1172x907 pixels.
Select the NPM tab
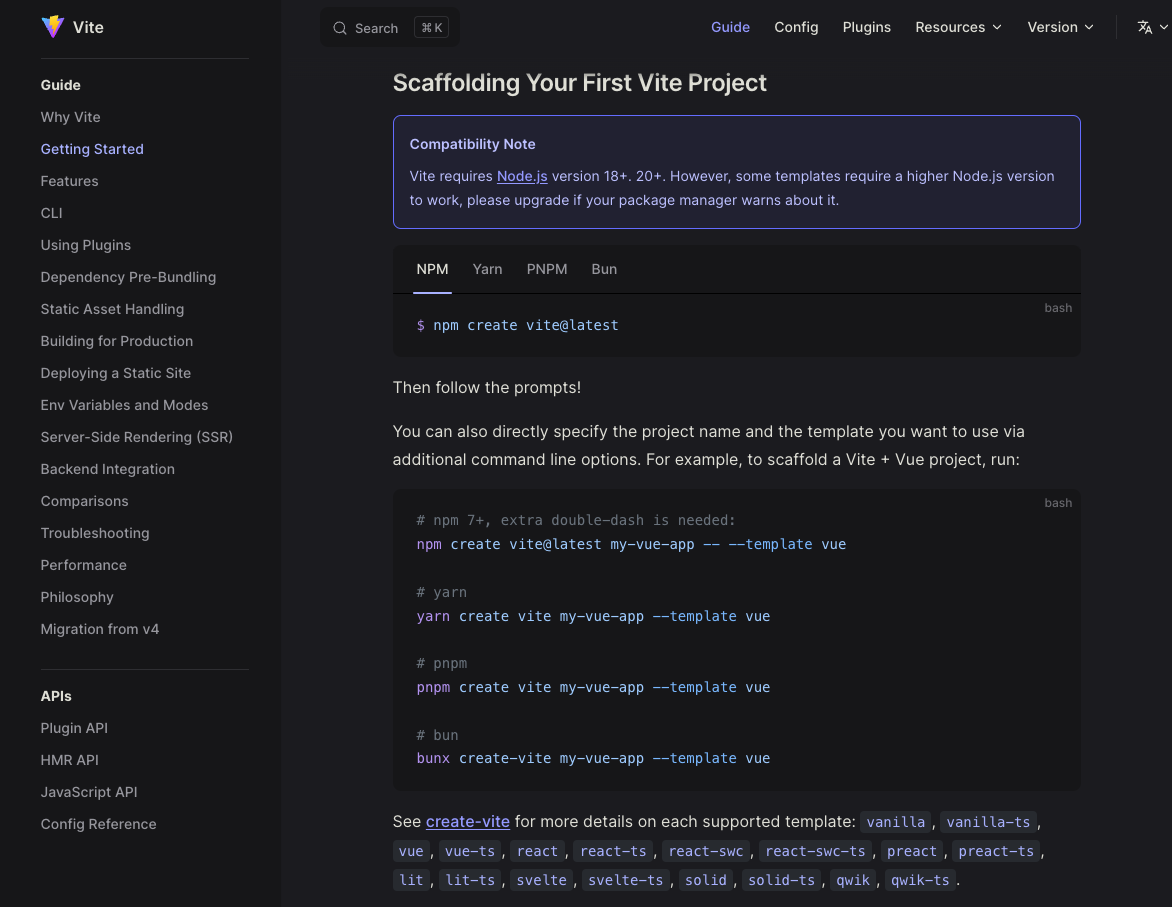click(433, 269)
